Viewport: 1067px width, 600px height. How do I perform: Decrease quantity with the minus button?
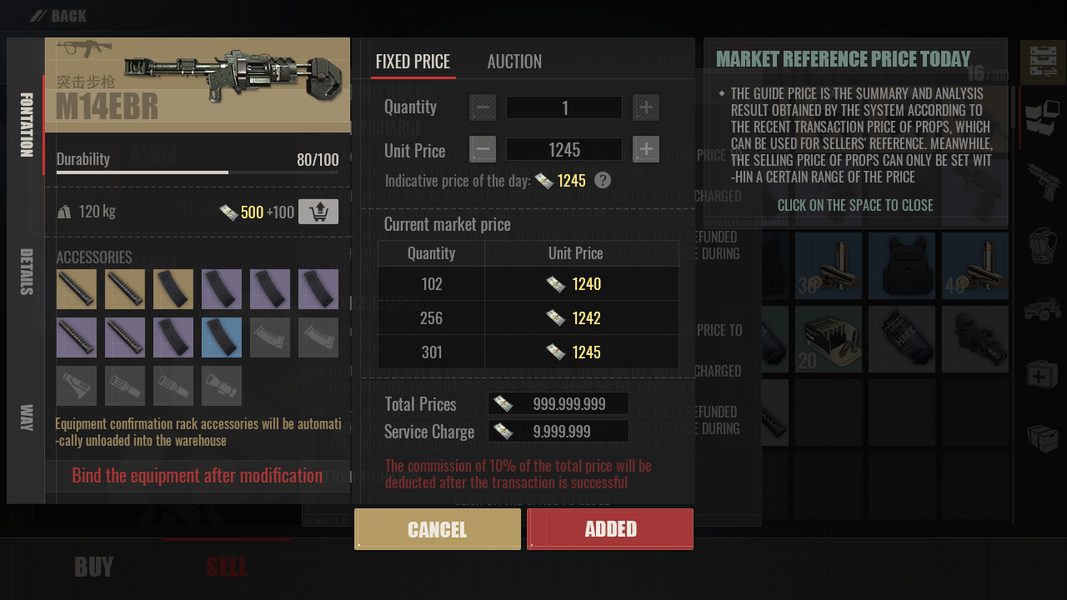click(482, 107)
